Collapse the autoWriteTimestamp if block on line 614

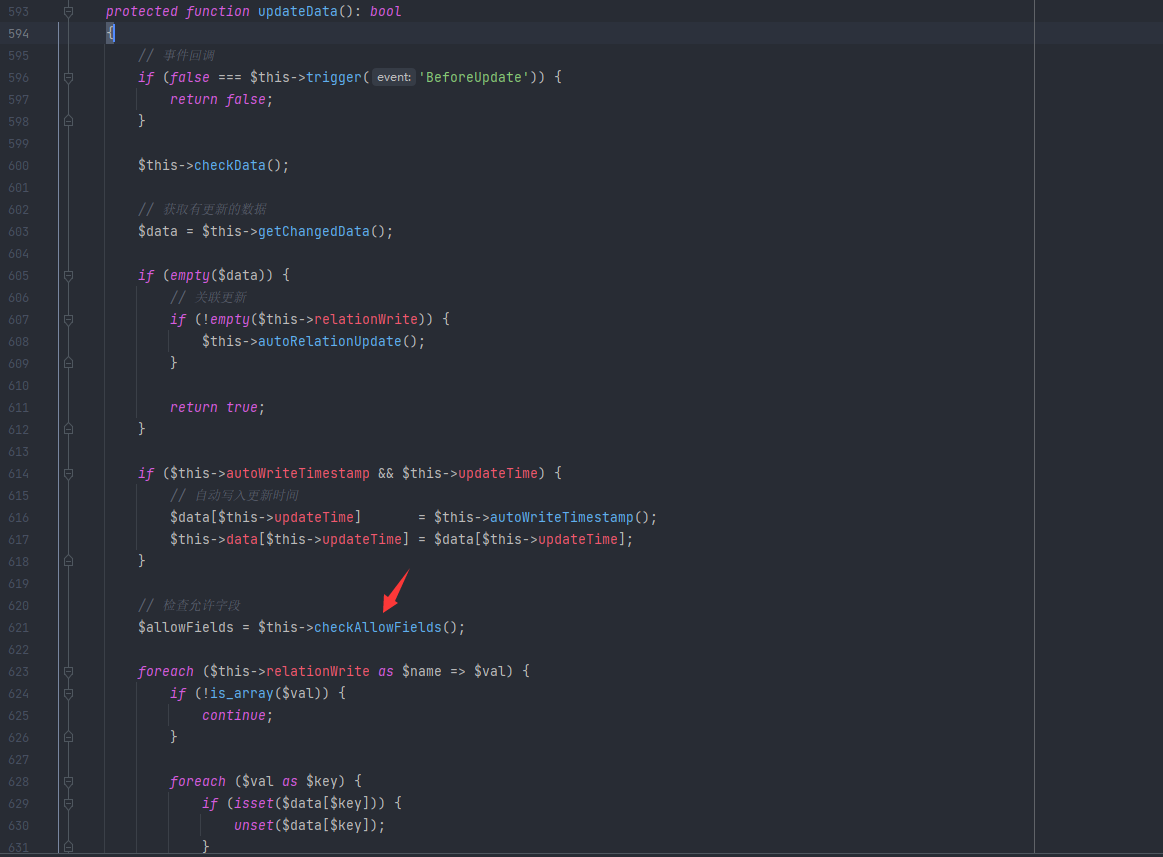point(68,473)
